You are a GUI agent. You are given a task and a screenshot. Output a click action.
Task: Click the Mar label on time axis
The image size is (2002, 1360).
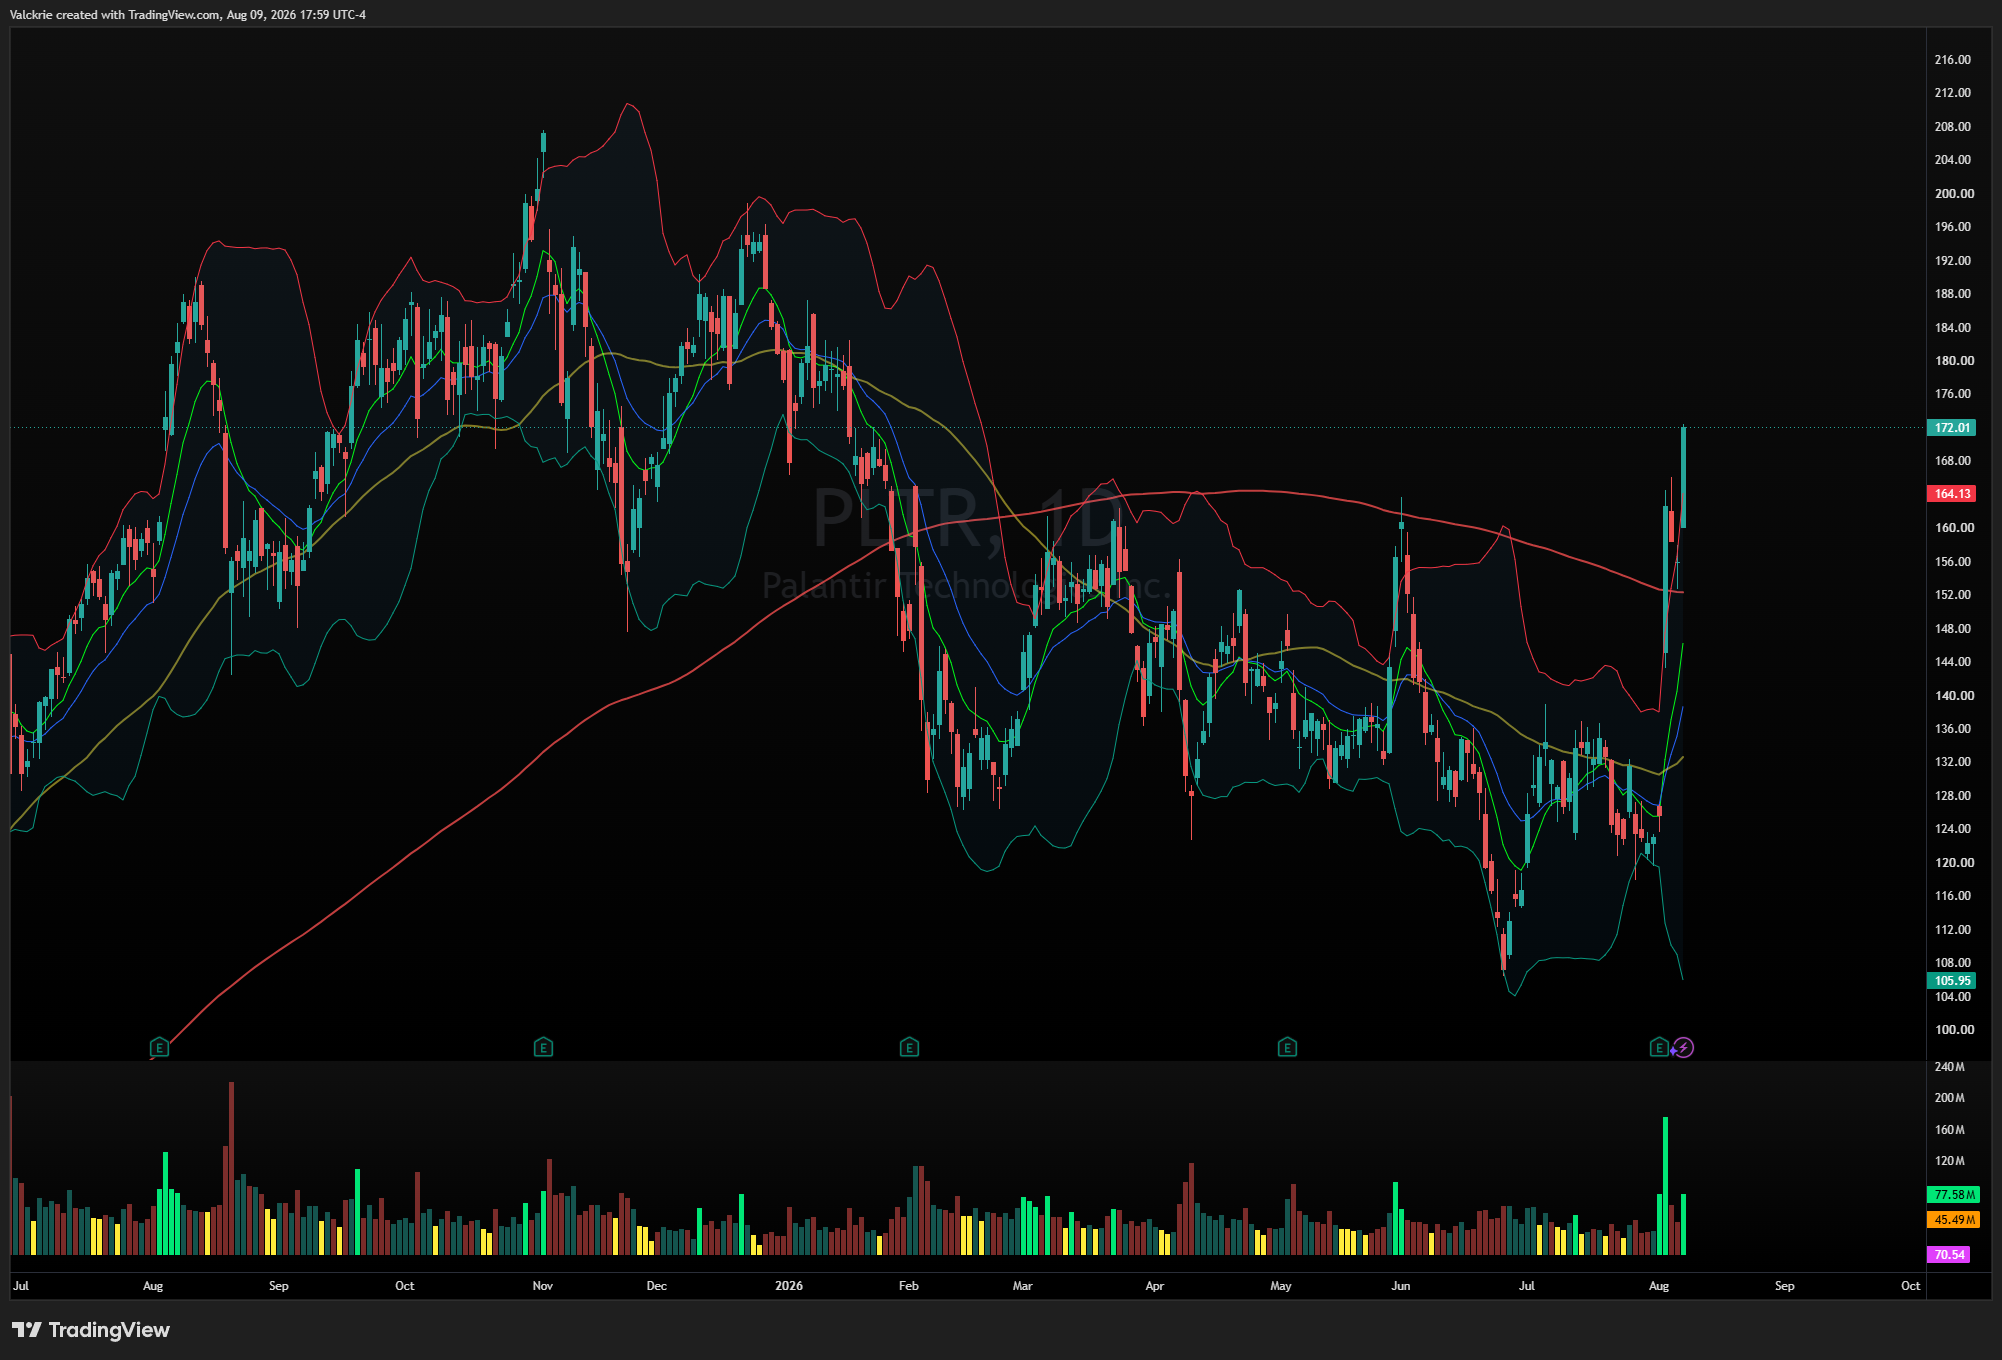tap(1023, 1286)
